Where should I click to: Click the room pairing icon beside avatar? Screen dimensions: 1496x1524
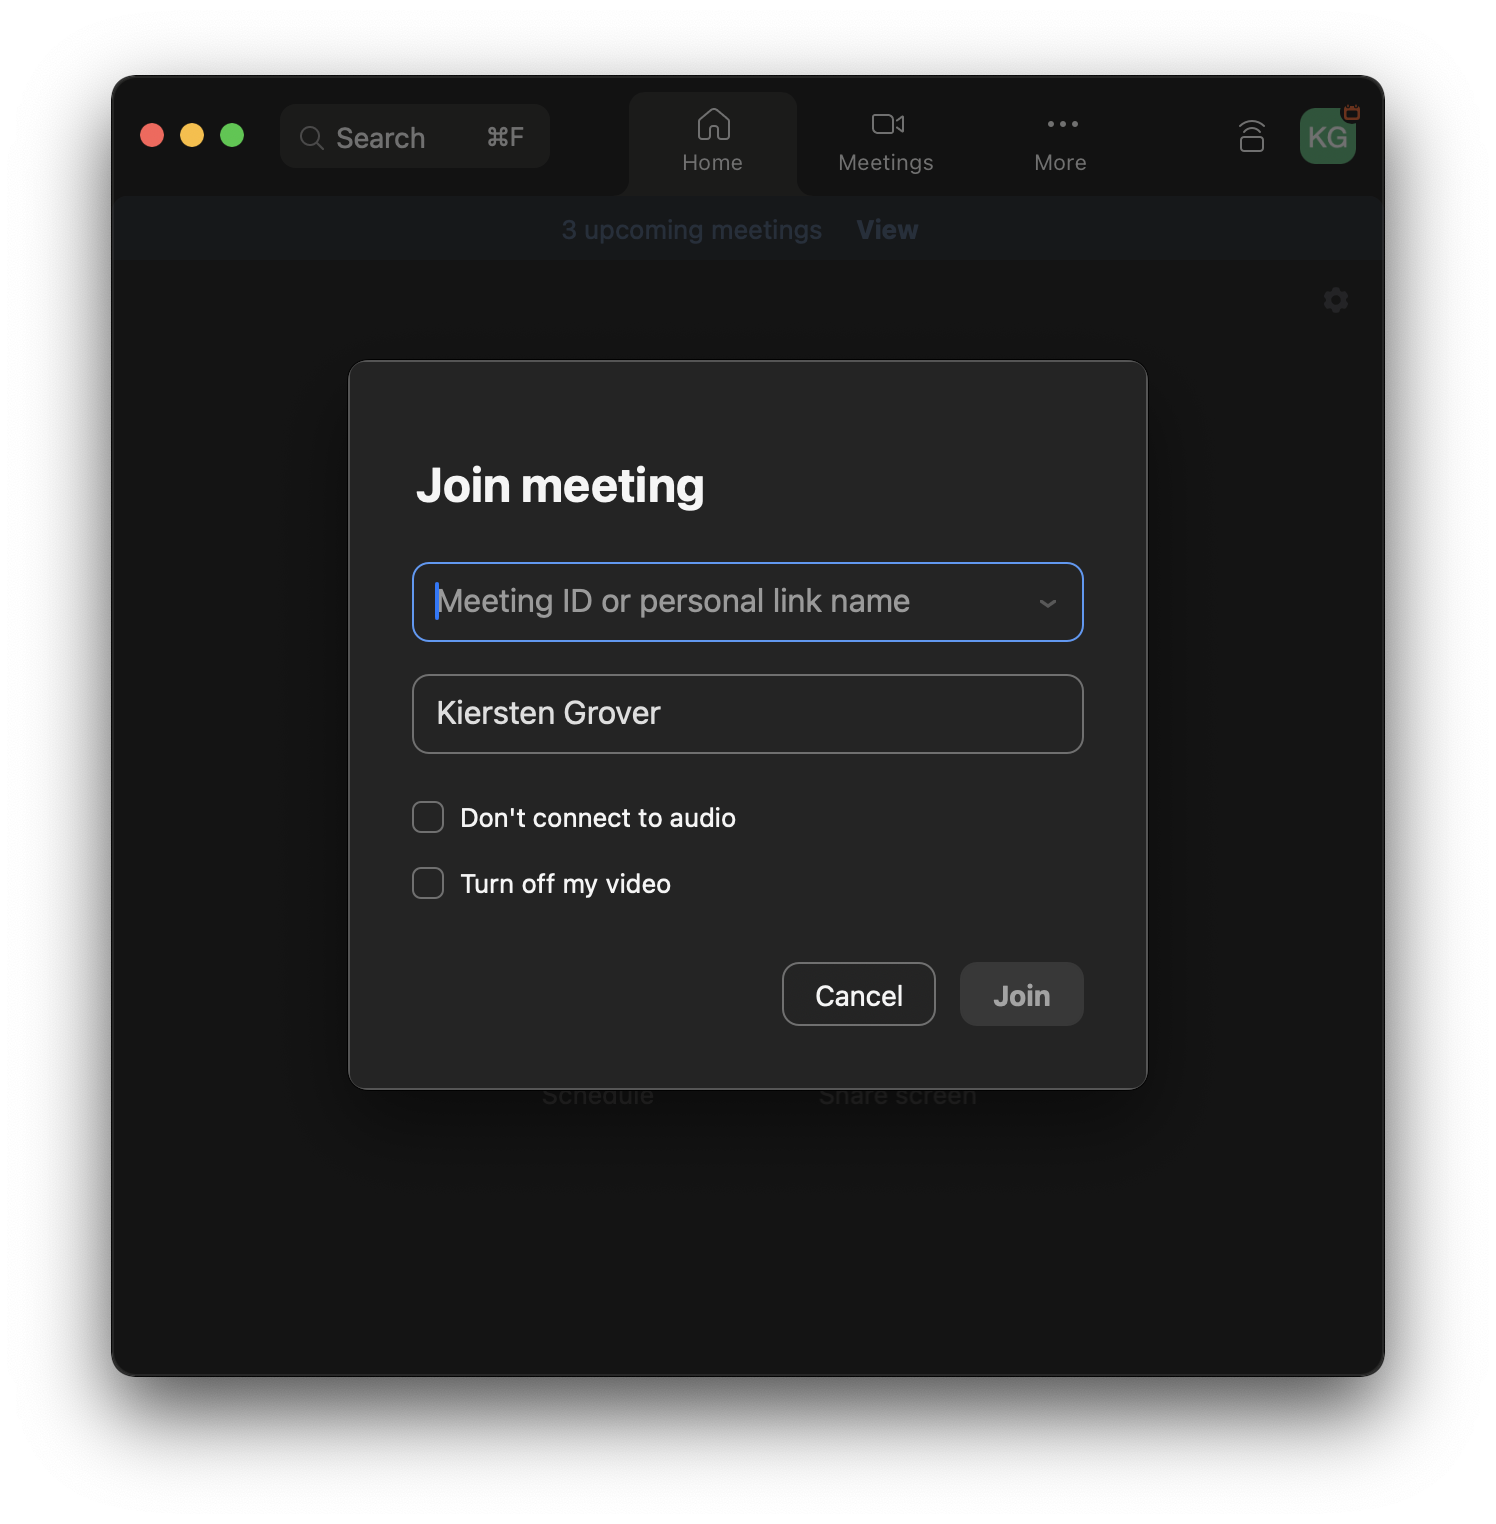coord(1251,136)
